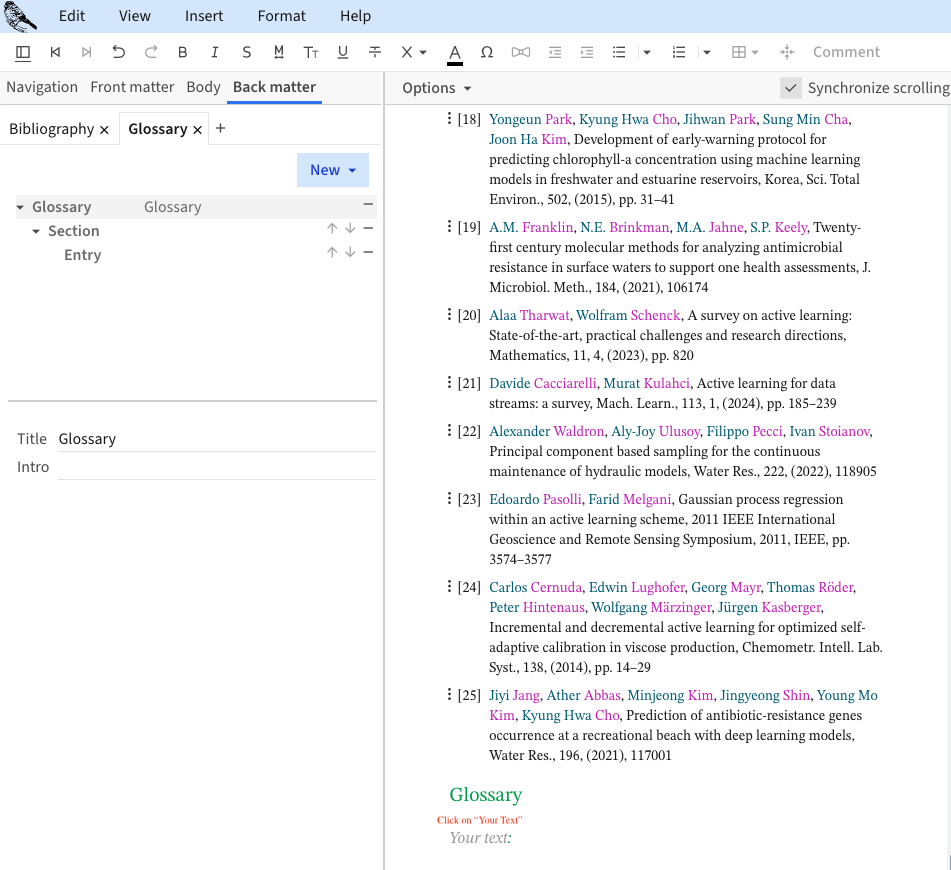Click the text color button
The image size is (951, 870).
(x=455, y=52)
